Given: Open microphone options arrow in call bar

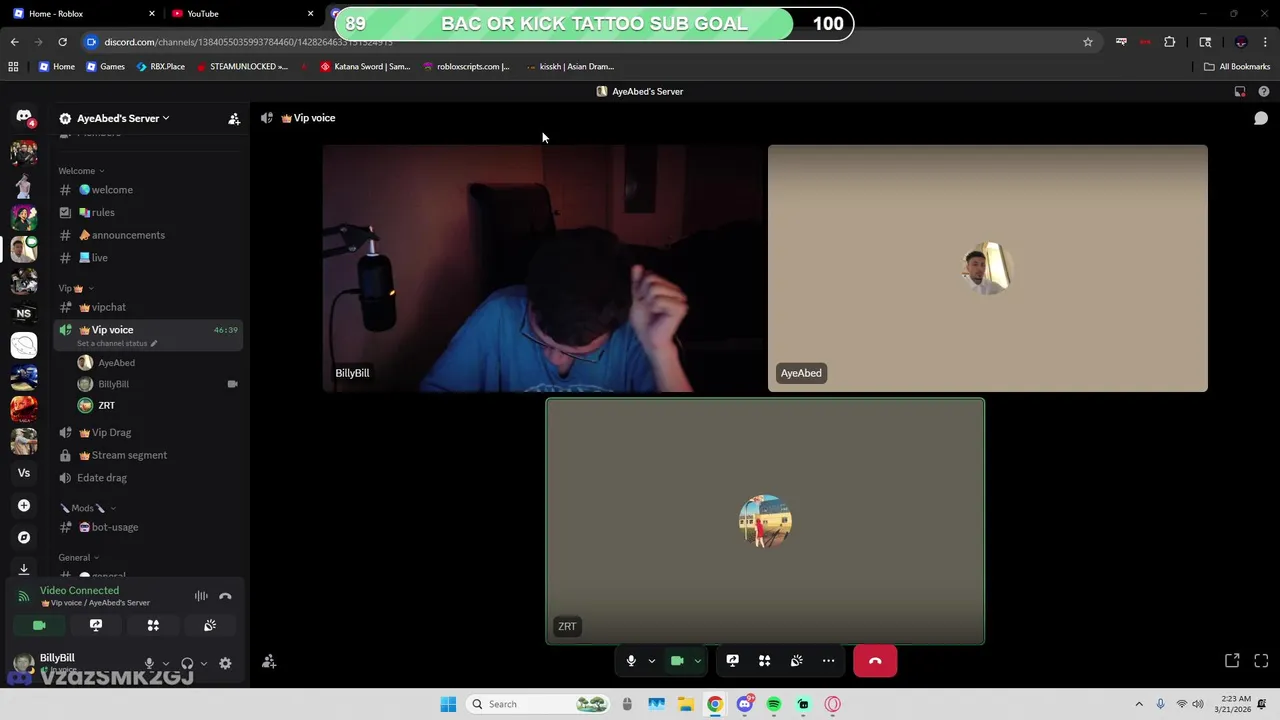Looking at the screenshot, I should 651,661.
